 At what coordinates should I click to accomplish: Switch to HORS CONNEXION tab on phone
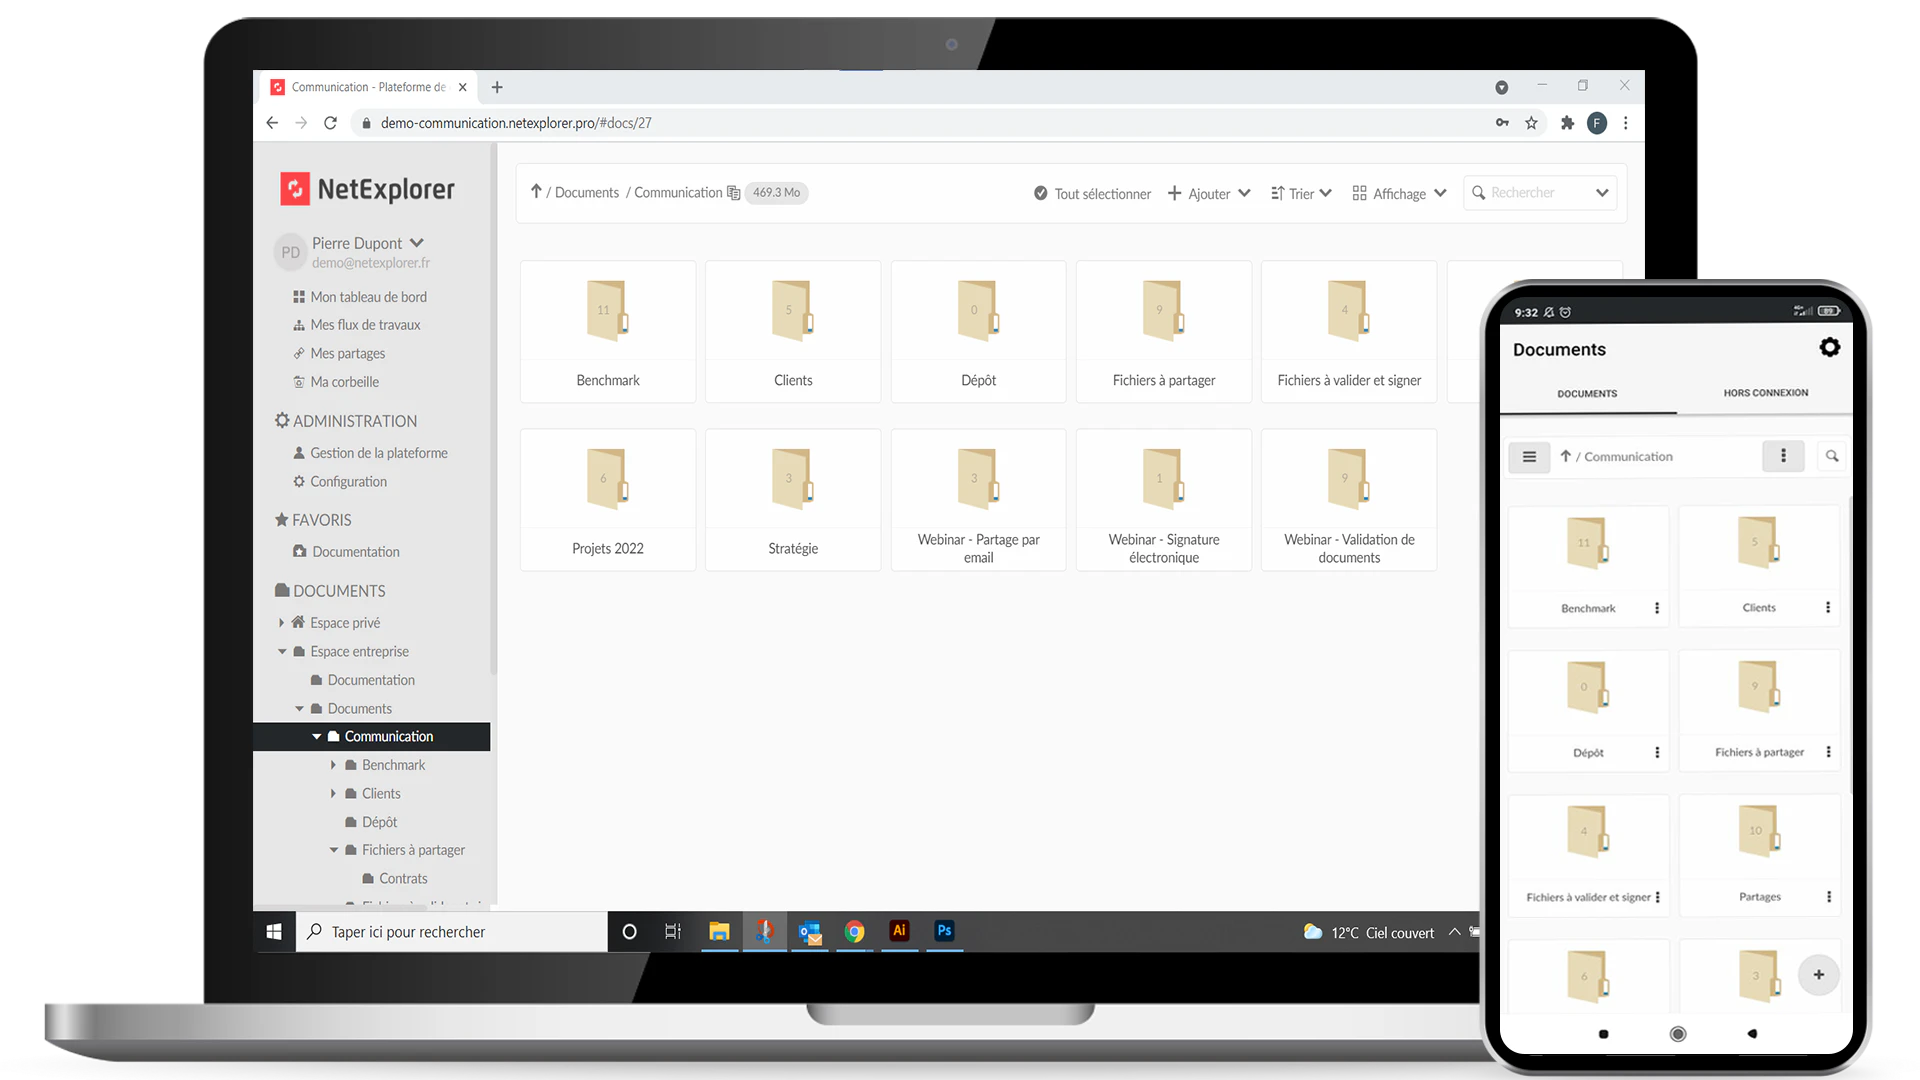point(1766,393)
